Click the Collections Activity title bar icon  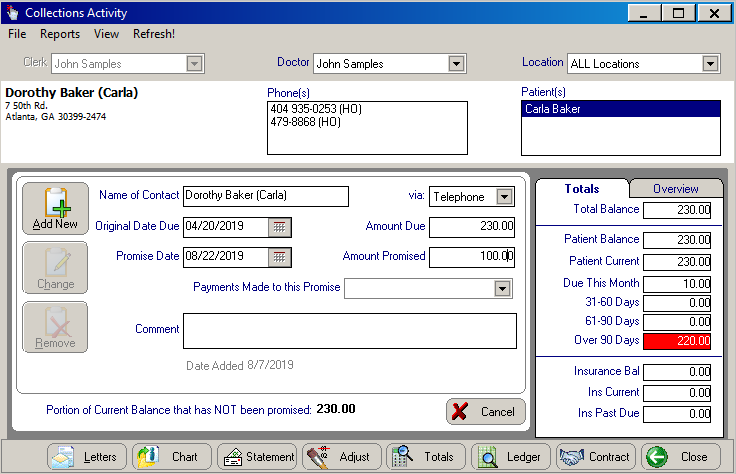point(13,13)
